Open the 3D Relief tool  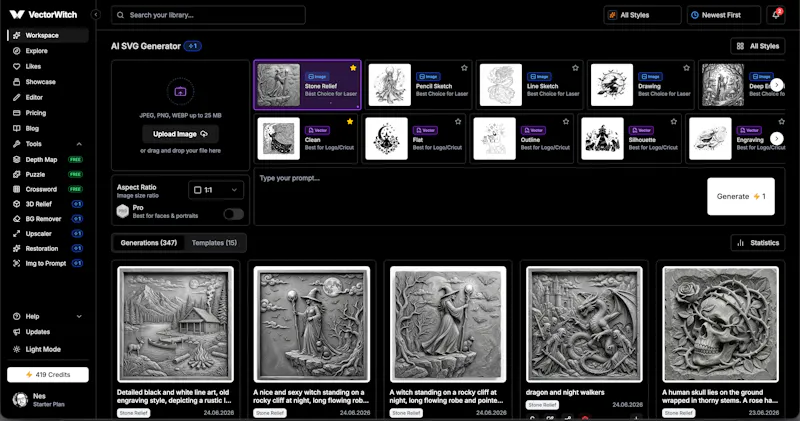(x=47, y=204)
